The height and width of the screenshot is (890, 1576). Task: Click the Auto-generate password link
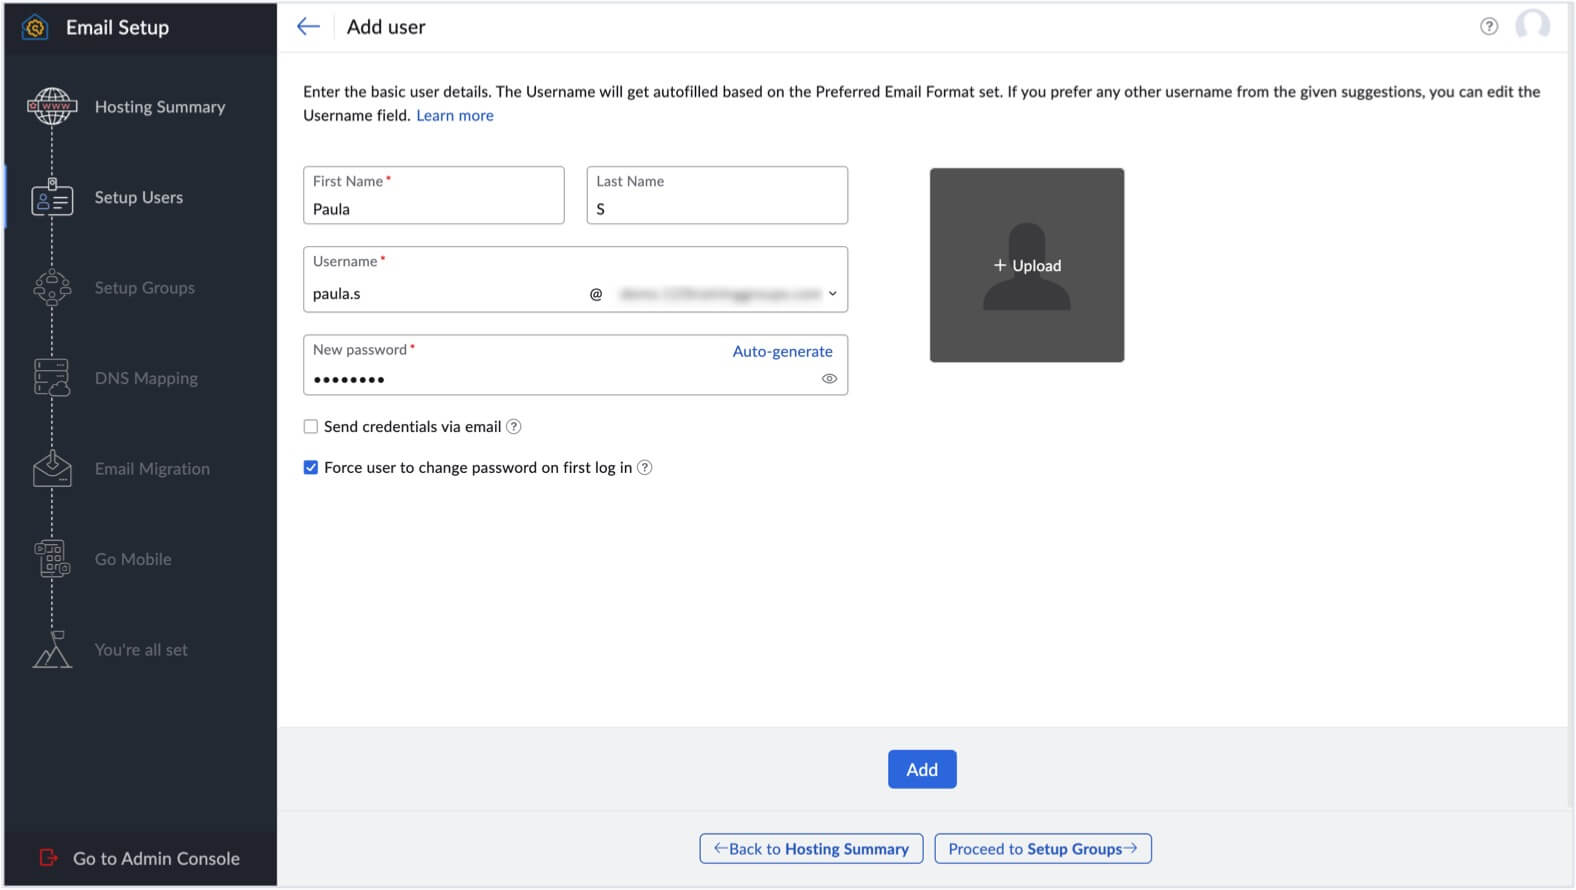[x=782, y=351]
